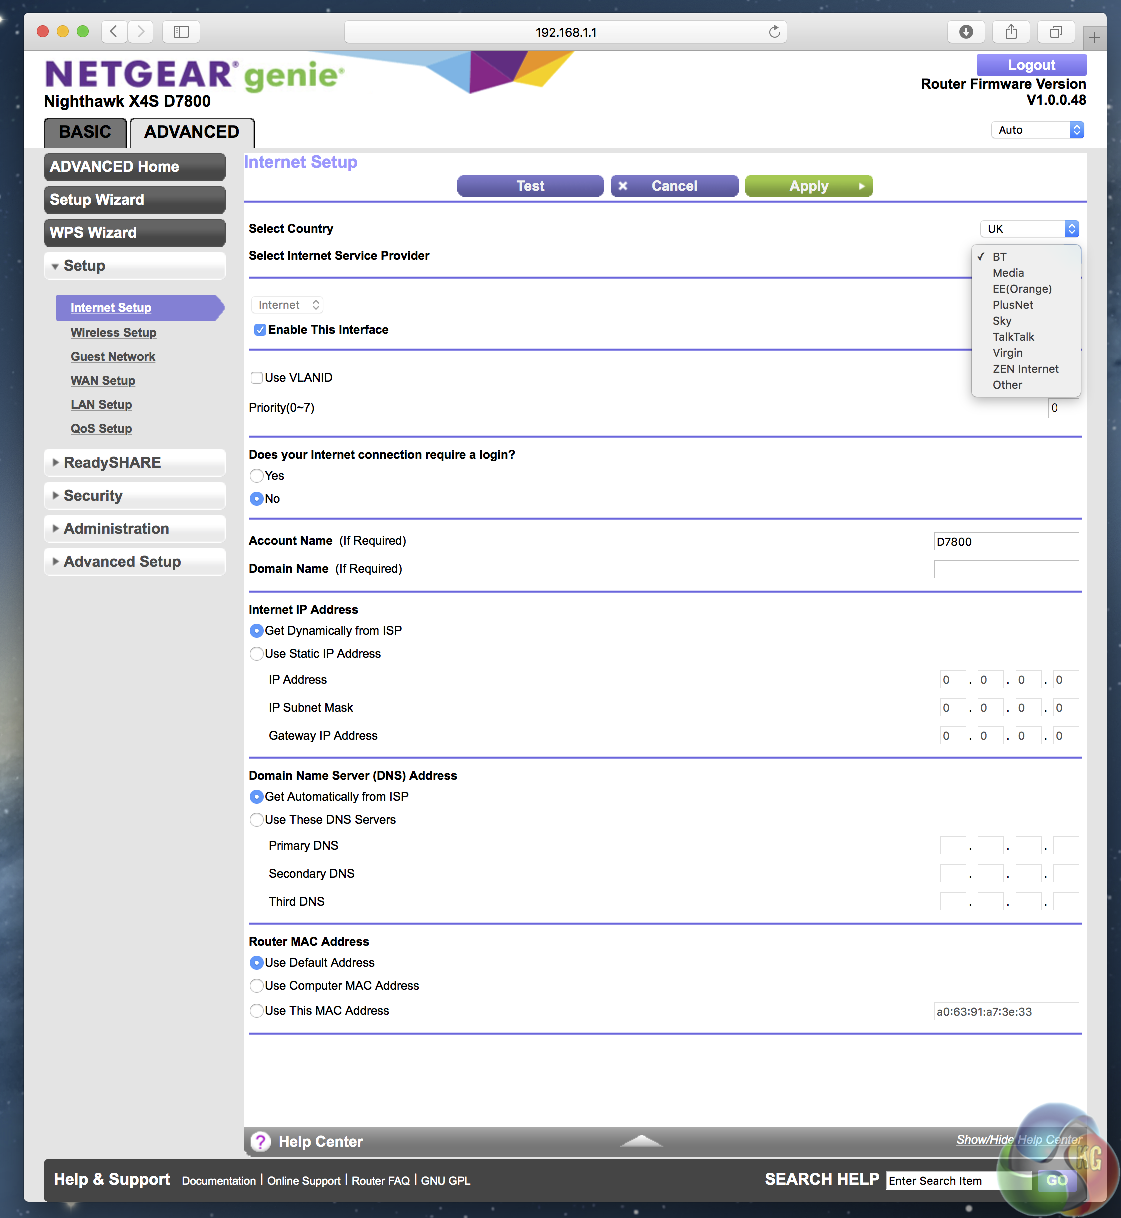
Task: Select Use Default Address for MAC
Action: (257, 963)
